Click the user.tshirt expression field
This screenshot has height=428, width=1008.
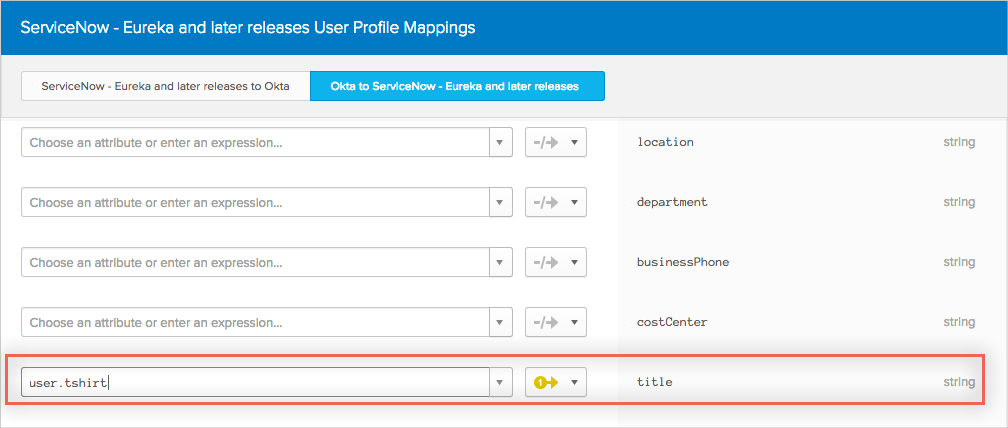point(255,382)
